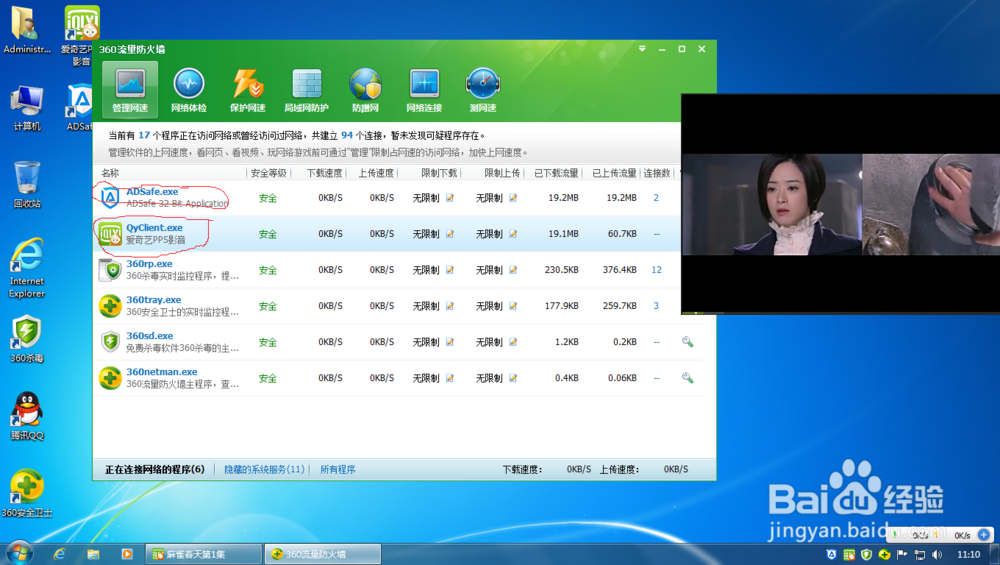This screenshot has width=1000, height=565.
Task: Open Internet Explorer from the taskbar
Action: coord(59,554)
